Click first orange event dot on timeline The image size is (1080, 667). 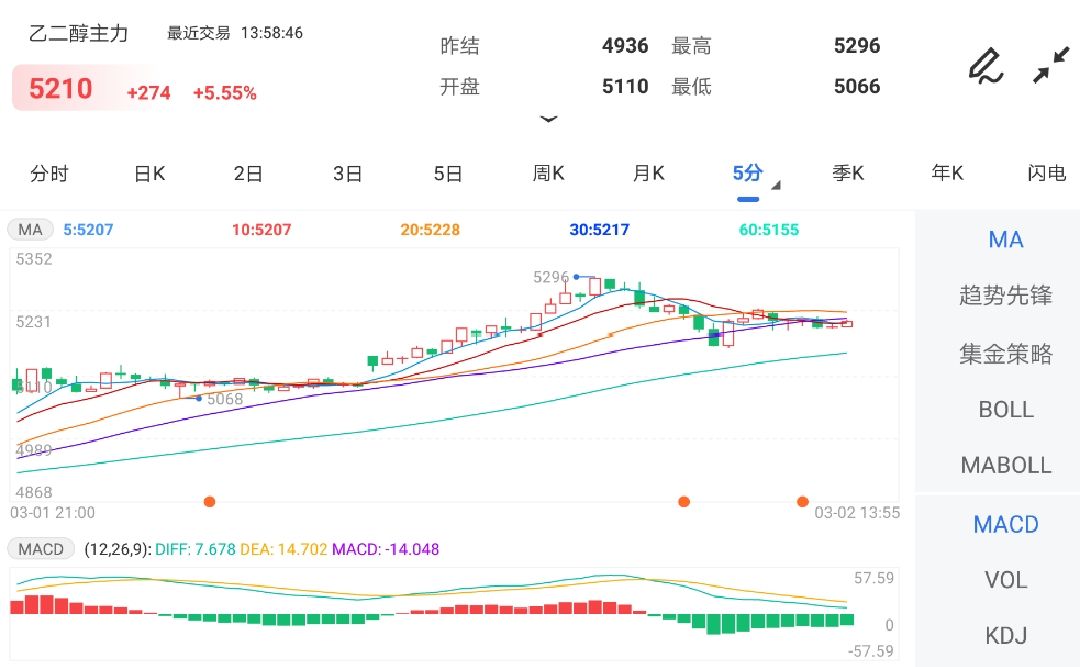point(209,502)
